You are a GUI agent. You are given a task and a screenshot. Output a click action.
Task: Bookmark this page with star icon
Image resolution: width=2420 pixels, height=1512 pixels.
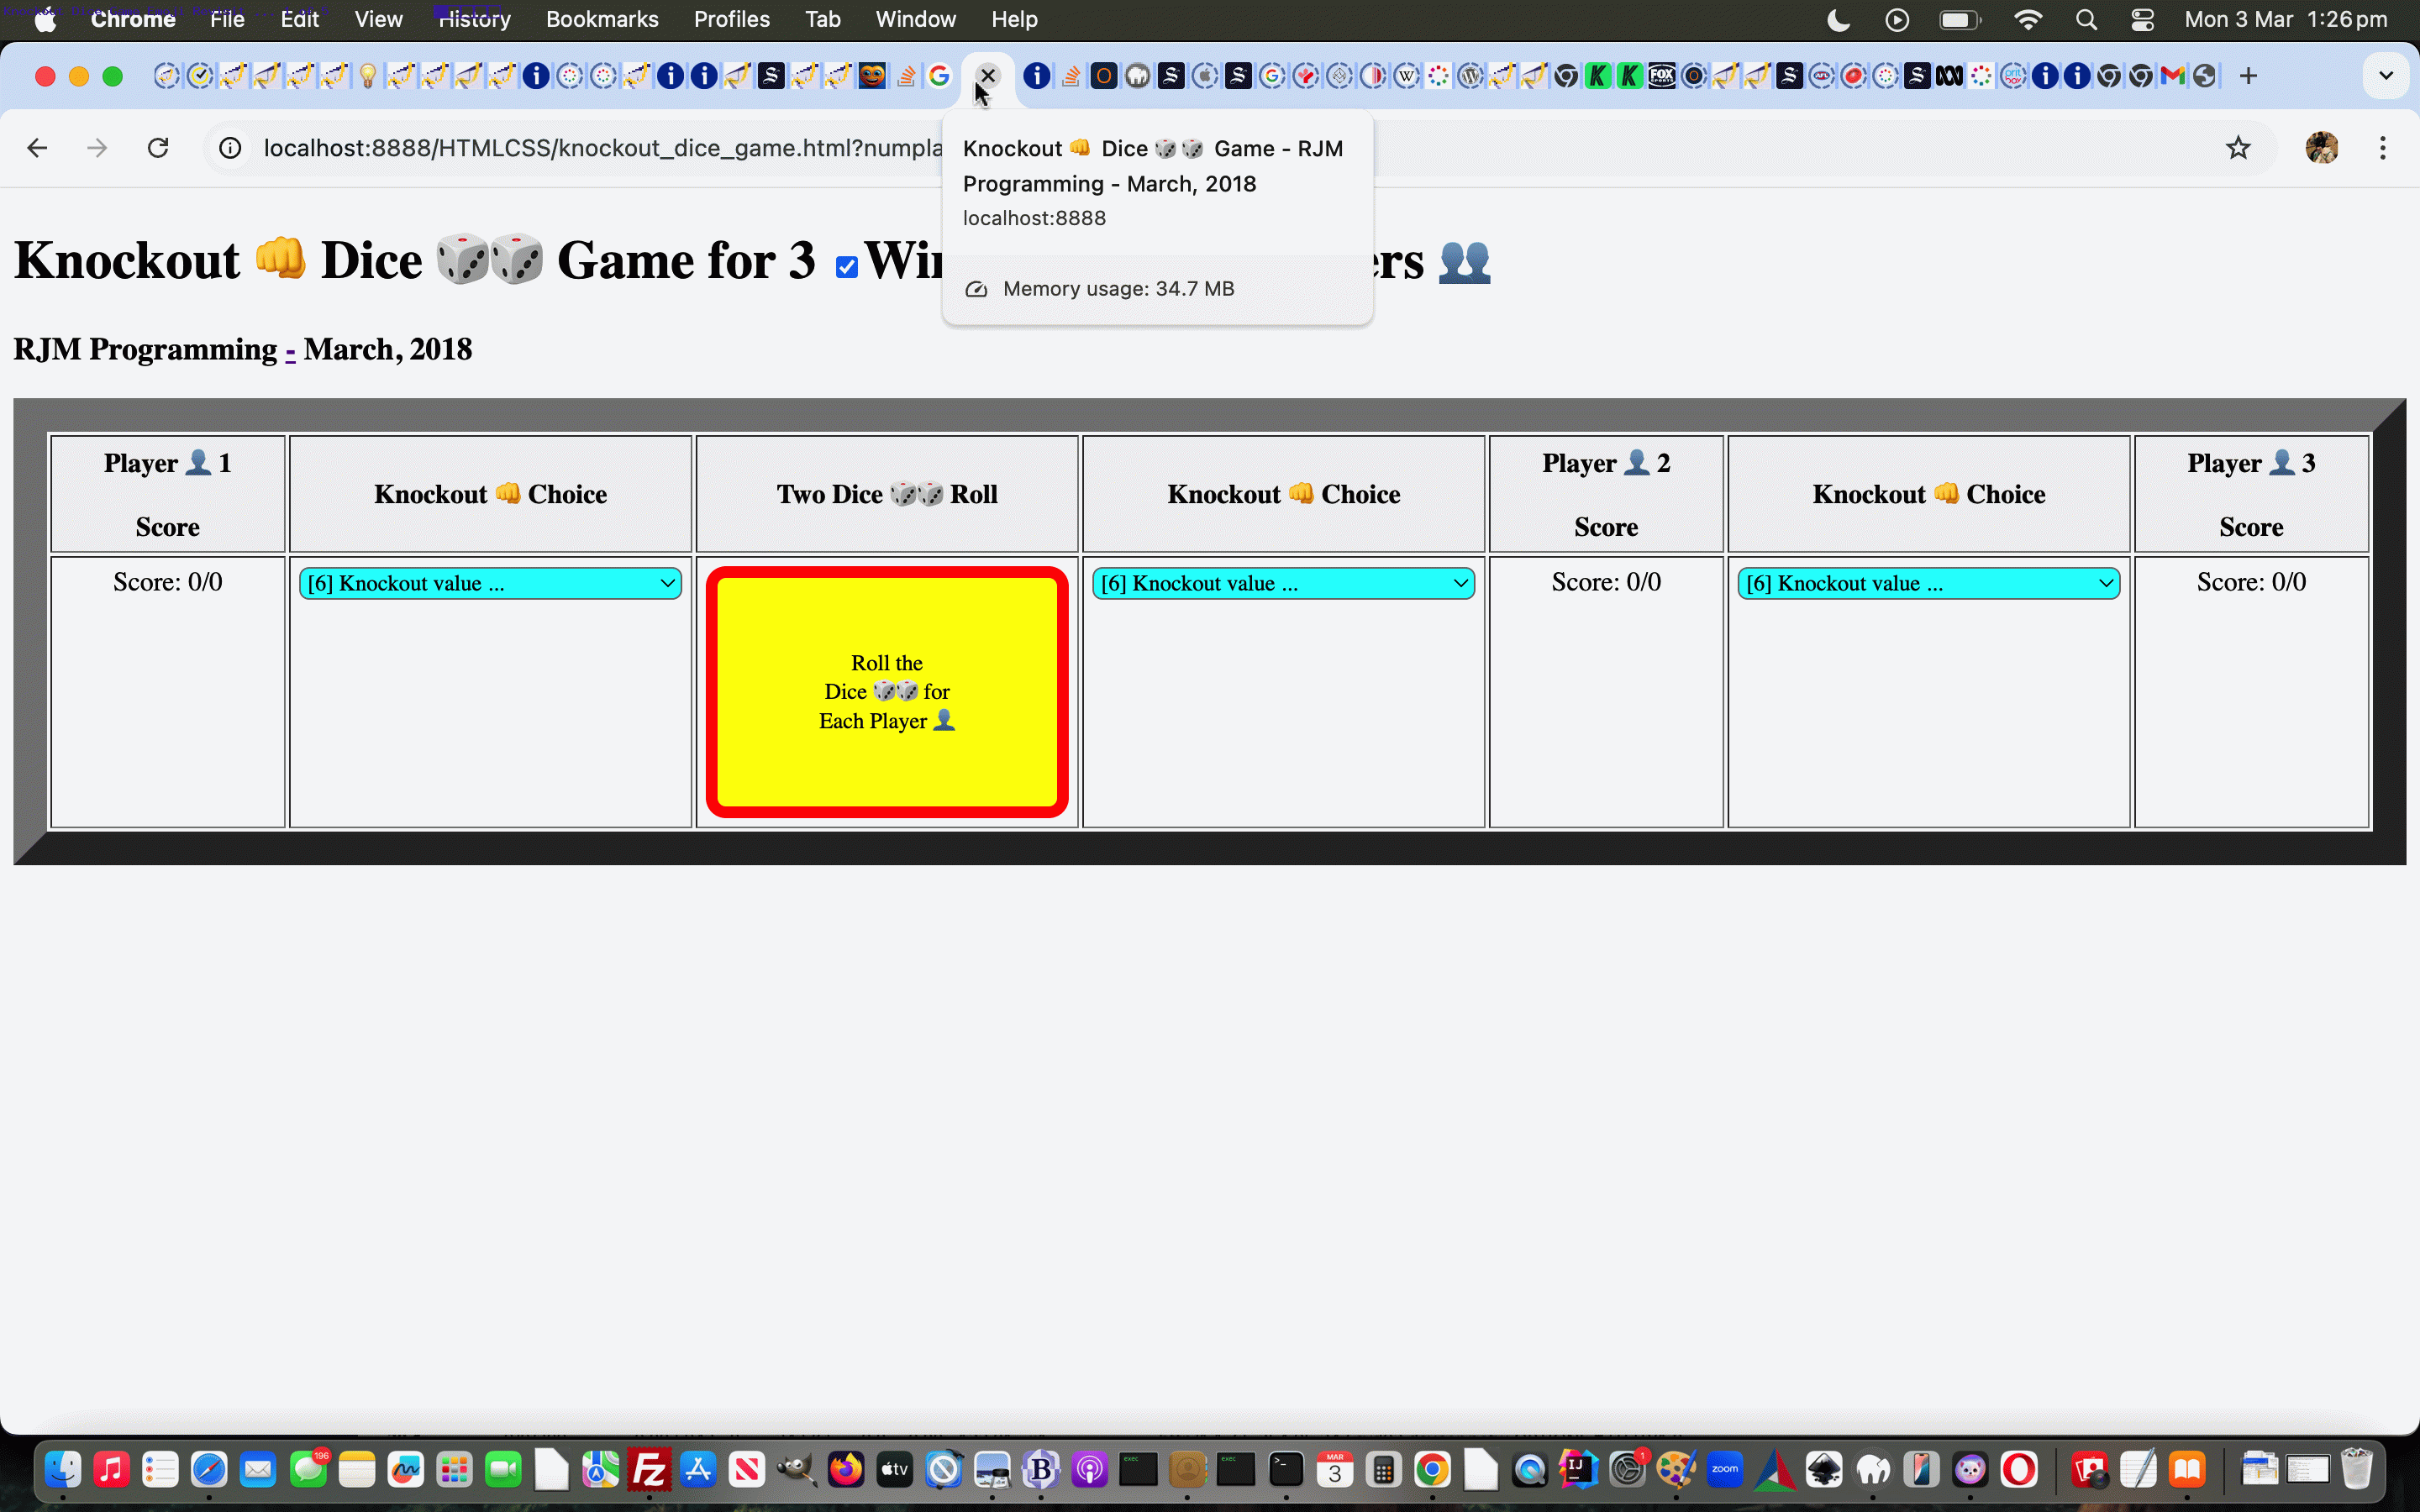(x=2238, y=148)
